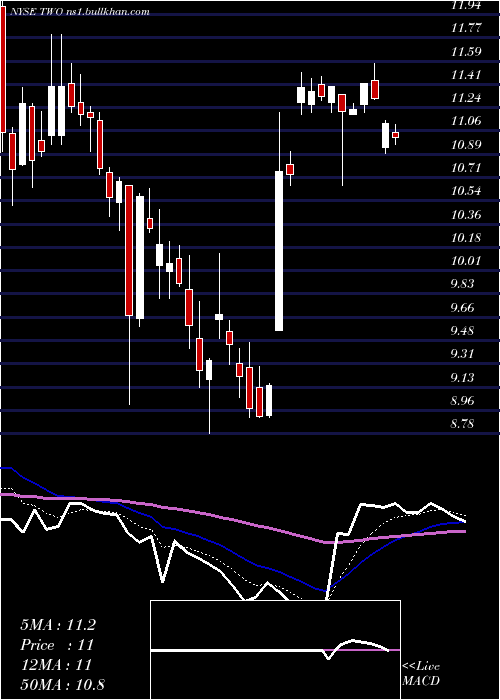Image resolution: width=500 pixels, height=700 pixels.
Task: Click the 11.77 price axis label
Action: coord(466,28)
